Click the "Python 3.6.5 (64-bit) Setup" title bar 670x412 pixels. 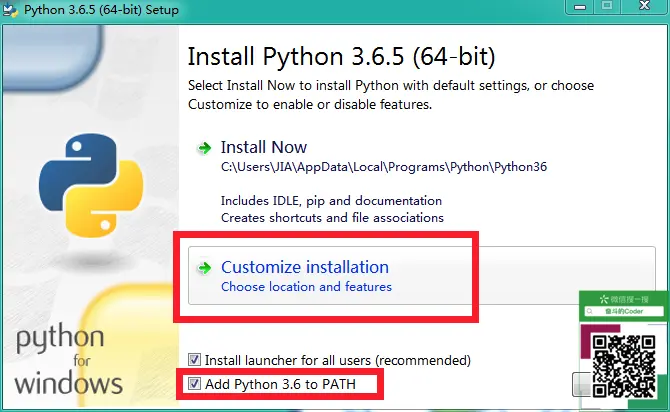(x=120, y=10)
